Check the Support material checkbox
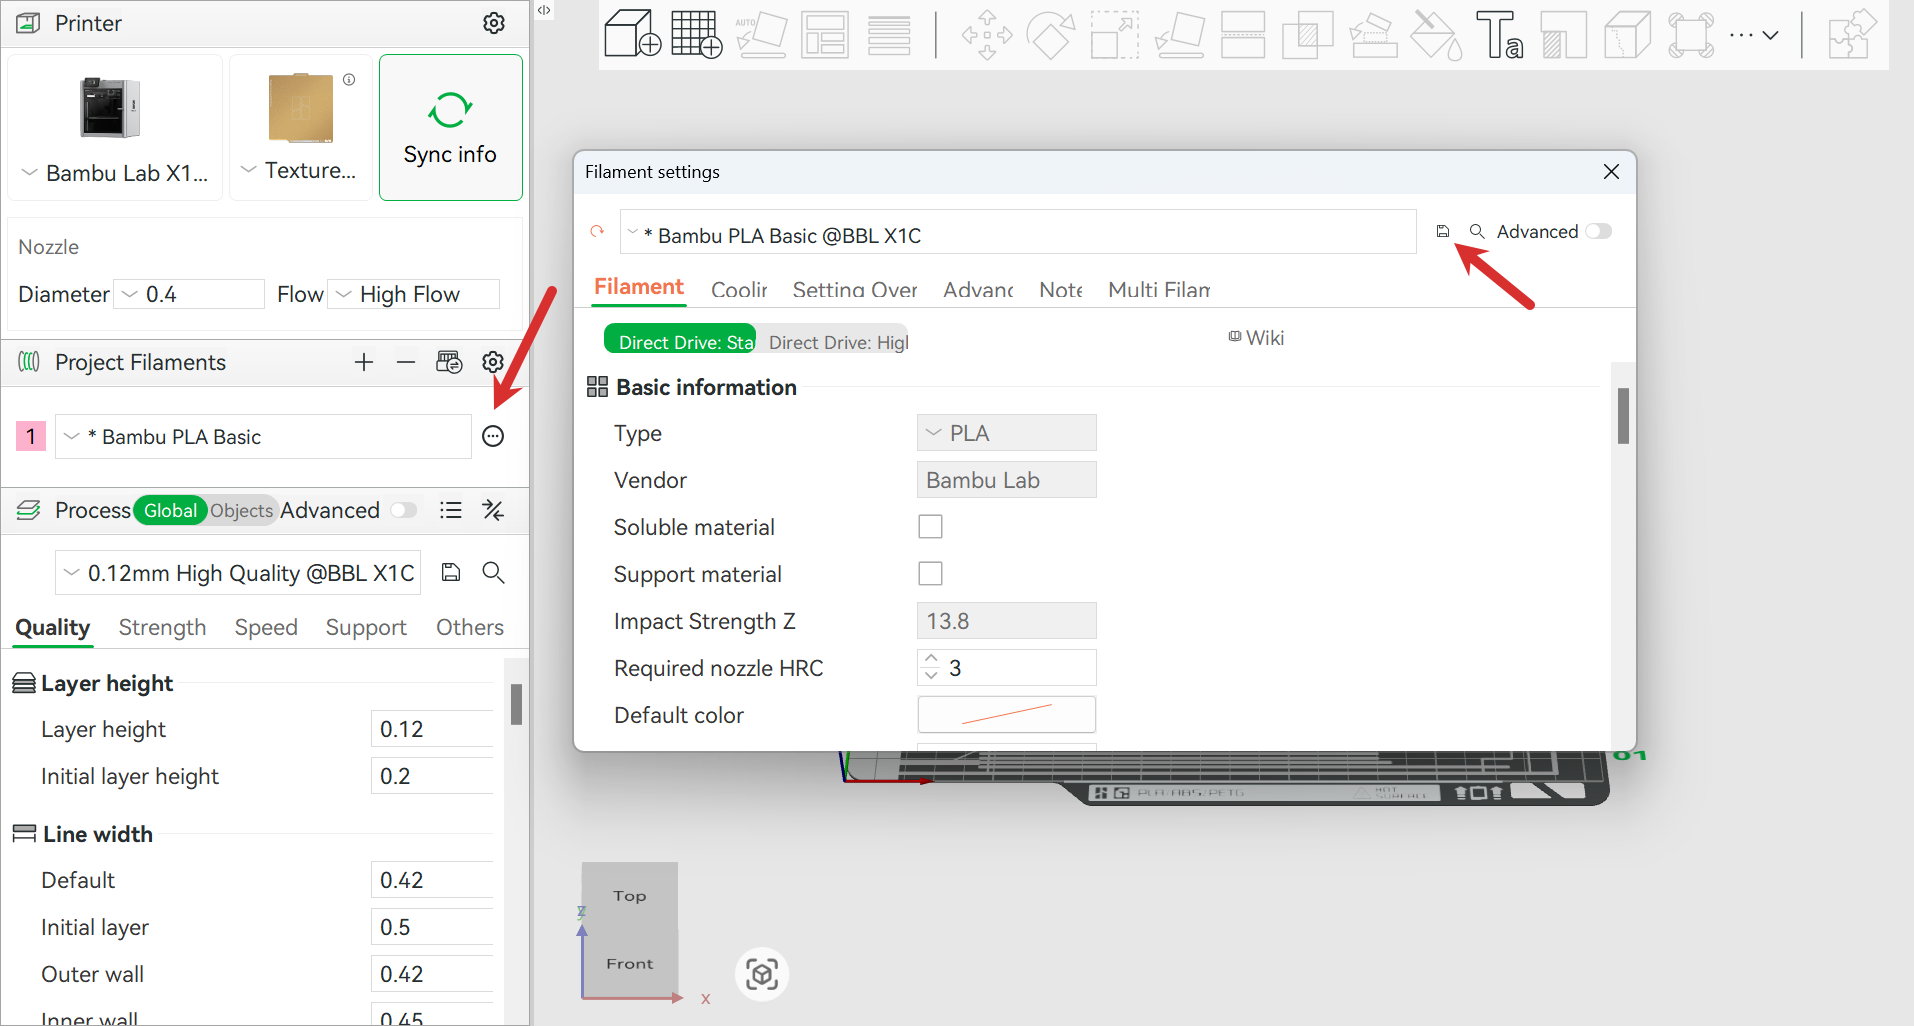Screen dimensions: 1914x1026 click(x=930, y=574)
